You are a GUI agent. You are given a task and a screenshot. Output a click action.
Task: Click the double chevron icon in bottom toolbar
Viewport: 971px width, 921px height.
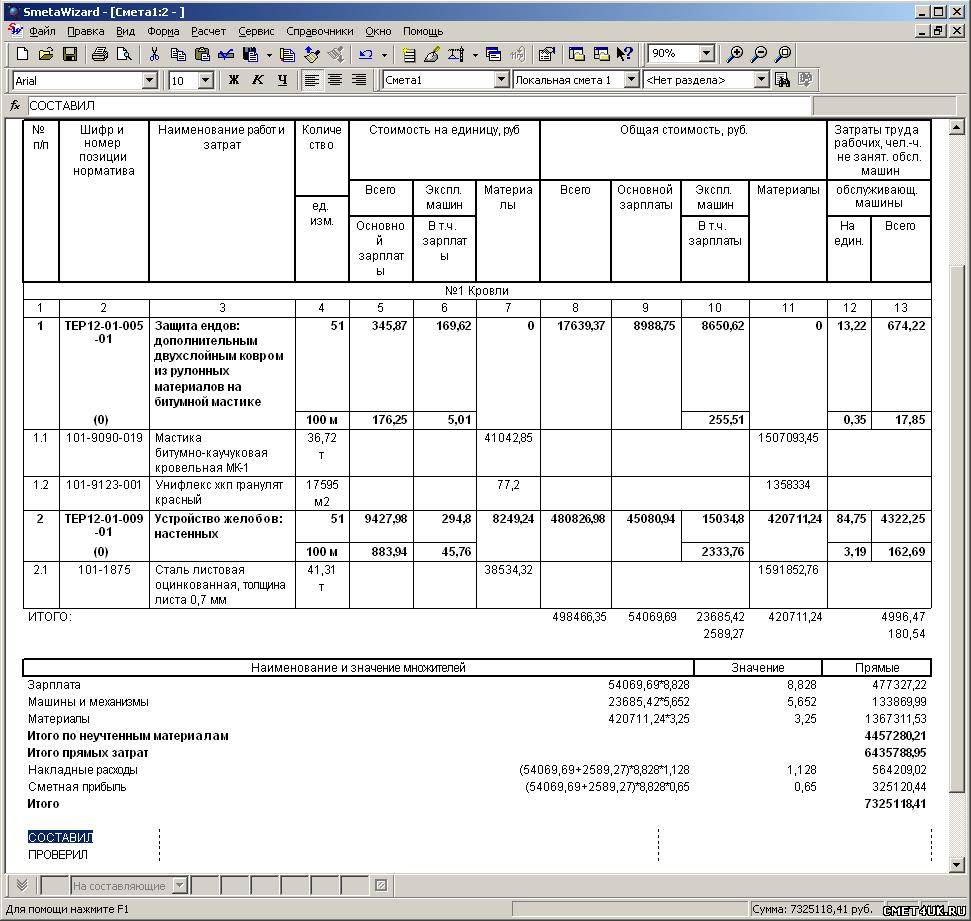tap(22, 885)
